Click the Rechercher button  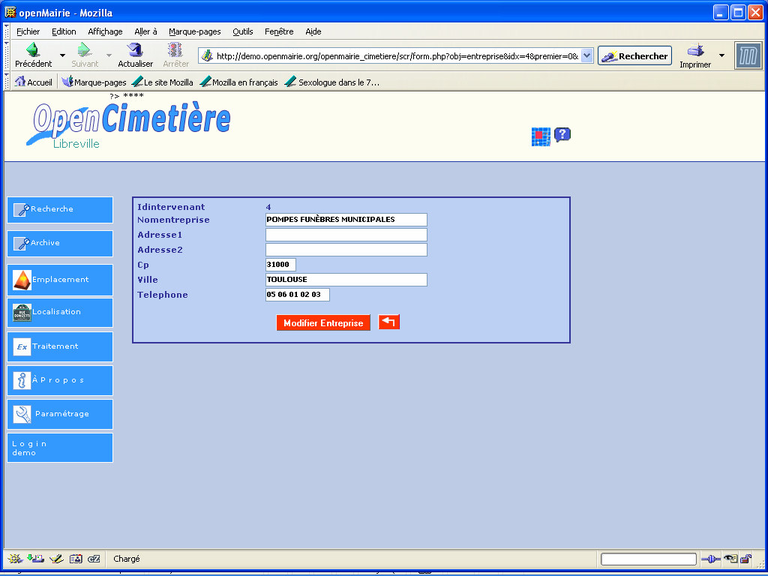[x=634, y=56]
